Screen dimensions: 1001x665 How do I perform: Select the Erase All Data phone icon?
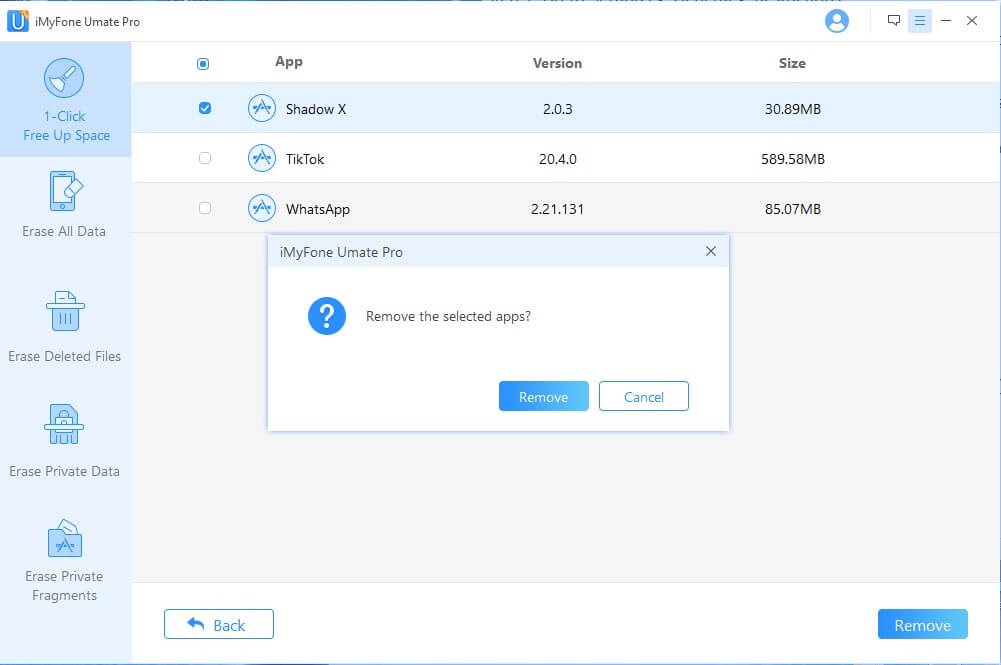(65, 191)
